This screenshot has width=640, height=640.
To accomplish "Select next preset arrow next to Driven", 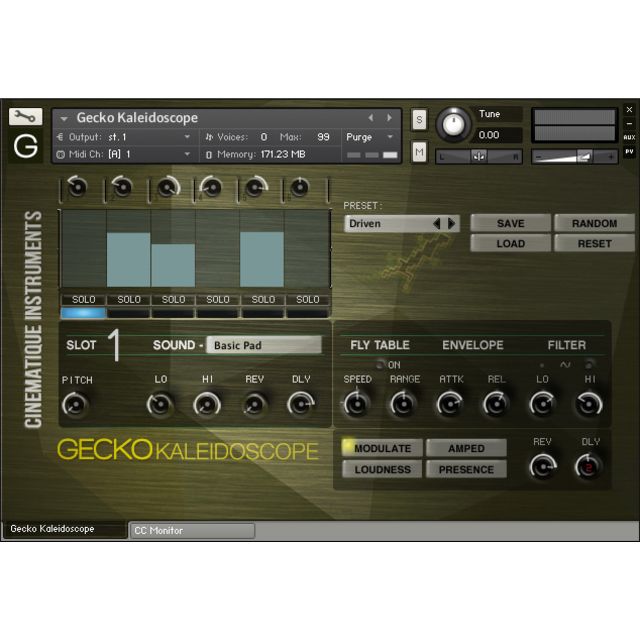I will pos(451,223).
